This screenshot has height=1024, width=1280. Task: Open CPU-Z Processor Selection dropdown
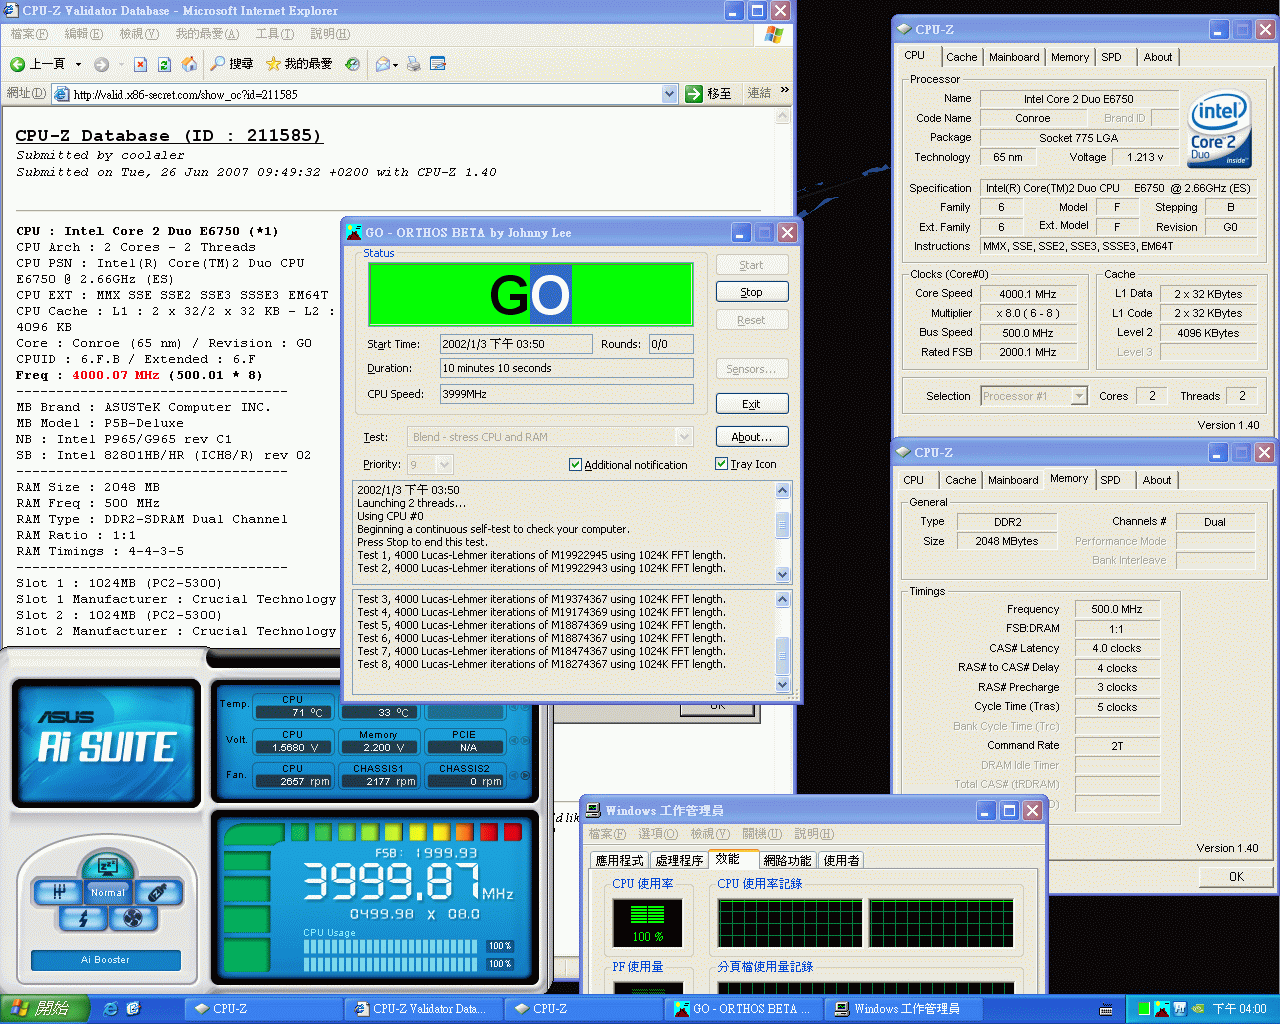tap(1079, 396)
